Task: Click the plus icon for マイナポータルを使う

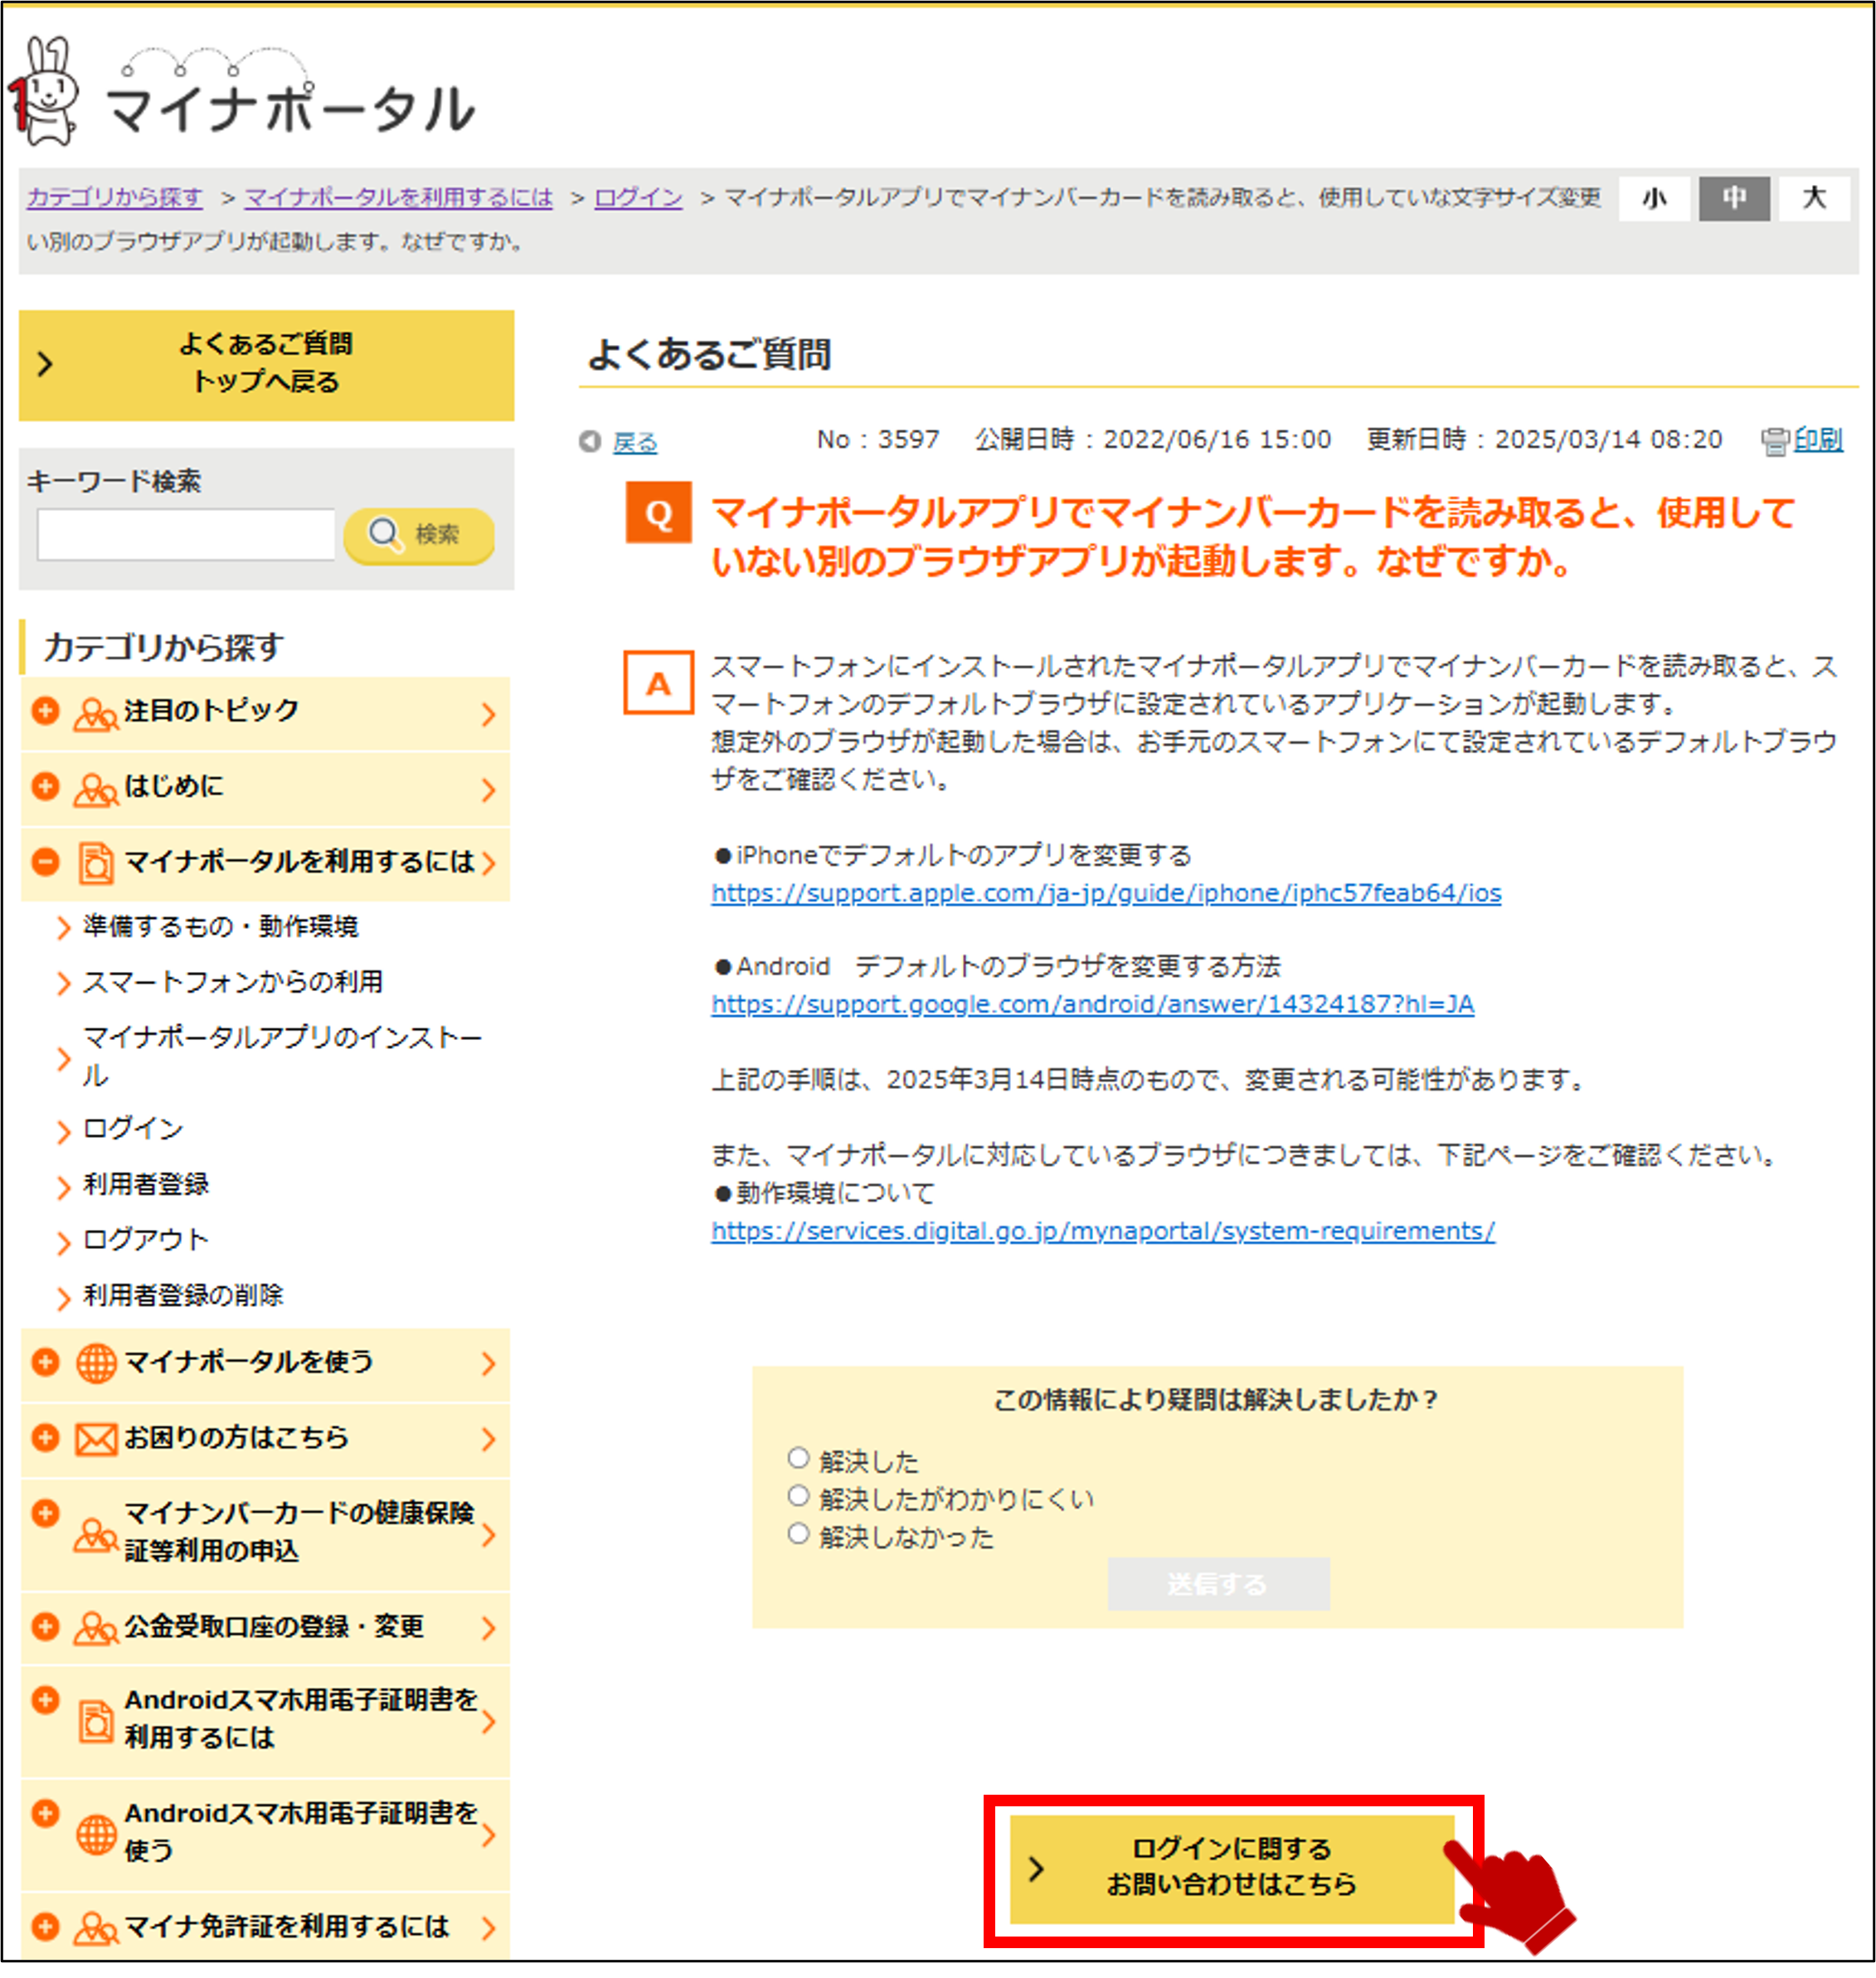Action: (45, 1362)
